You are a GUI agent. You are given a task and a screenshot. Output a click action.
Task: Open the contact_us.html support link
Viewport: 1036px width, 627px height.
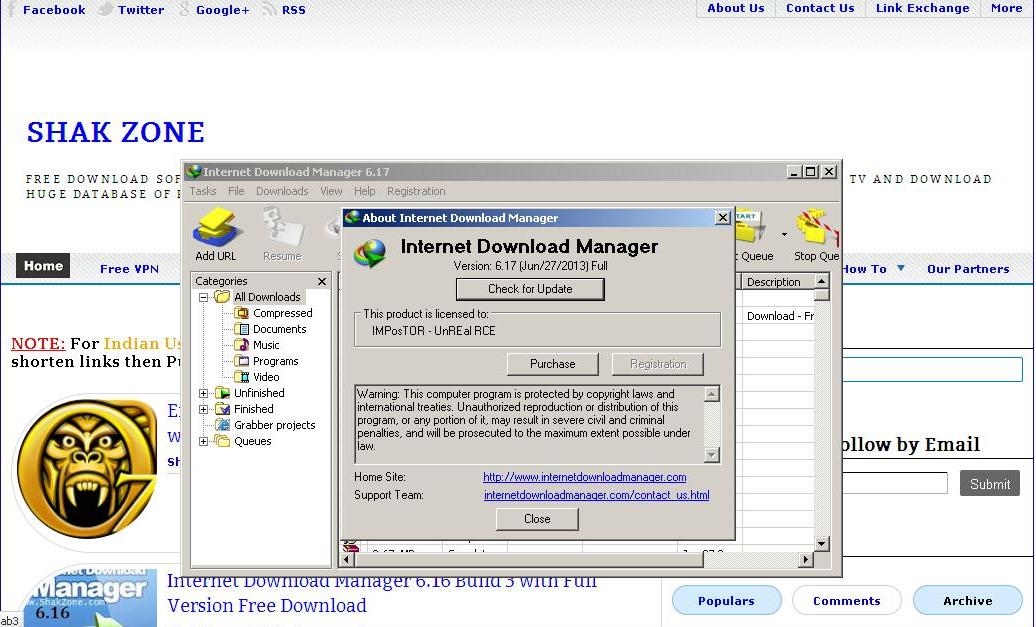click(597, 495)
